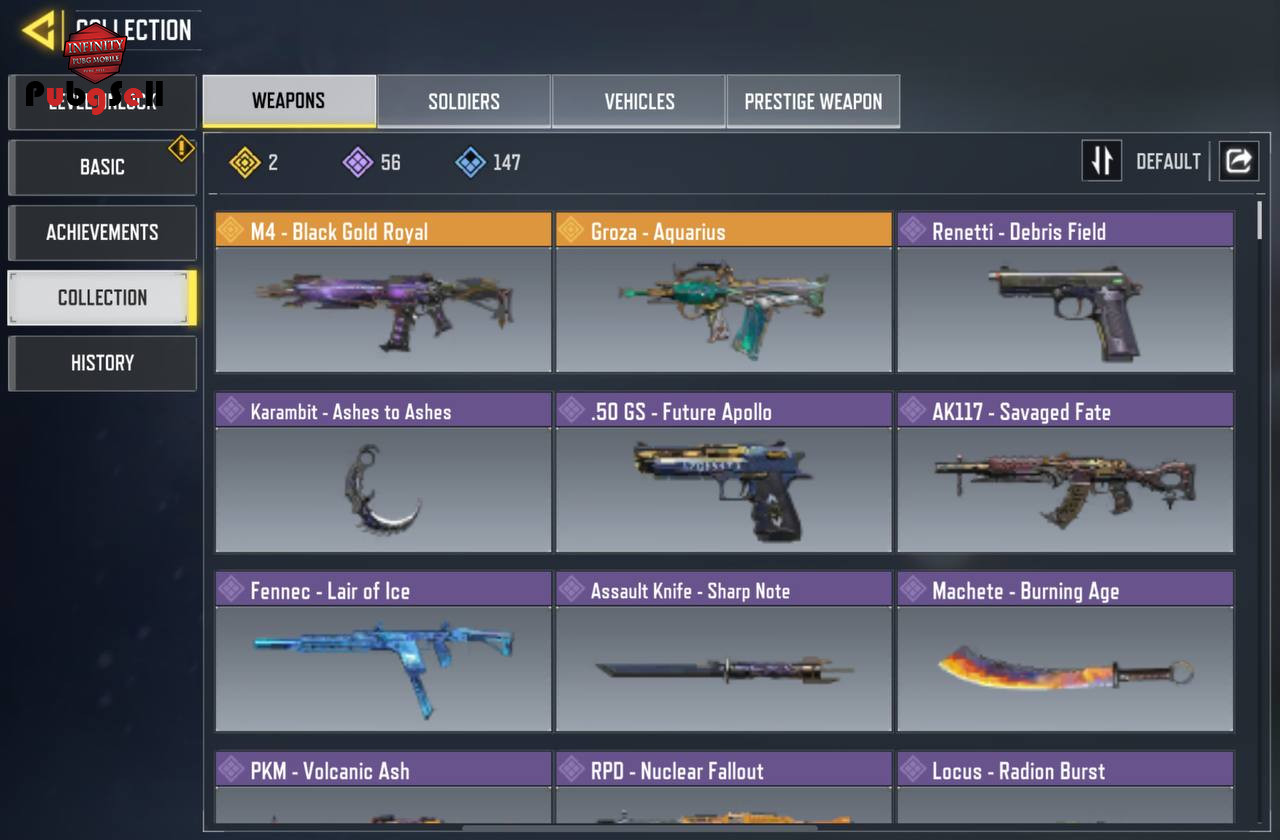Filter by epic purple rarity icon
This screenshot has width=1280, height=840.
358,162
